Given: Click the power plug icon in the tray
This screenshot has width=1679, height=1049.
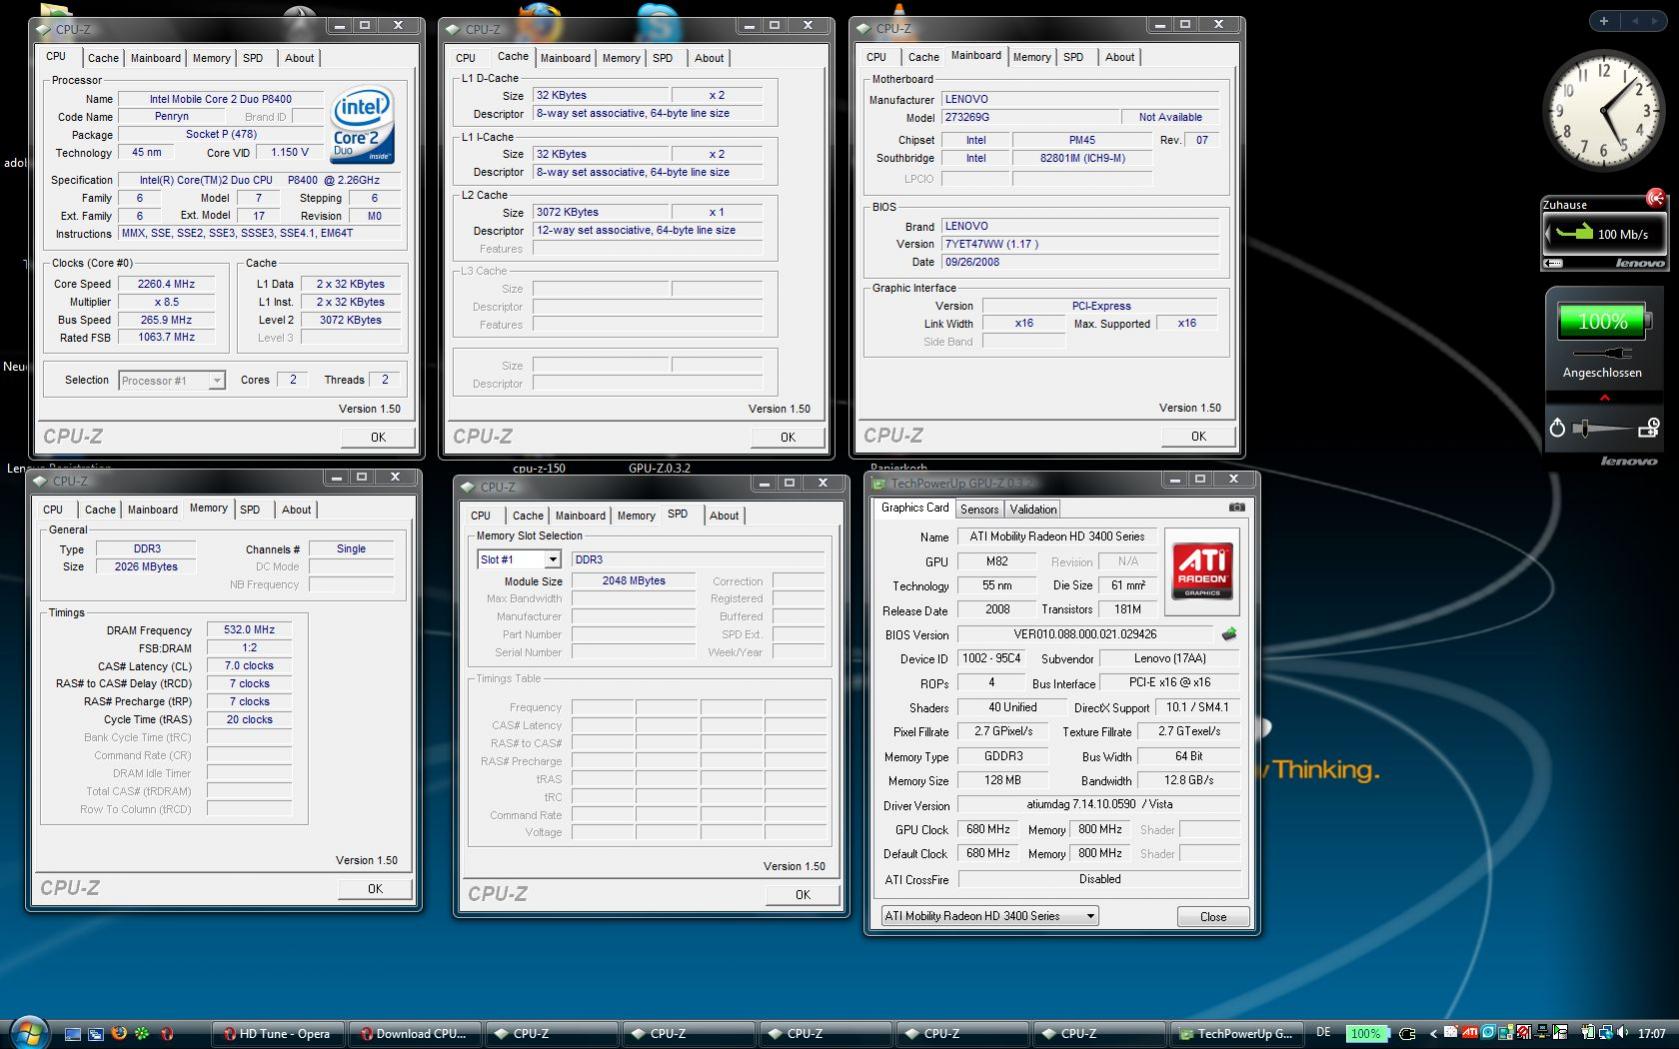Looking at the screenshot, I should [x=1406, y=1034].
